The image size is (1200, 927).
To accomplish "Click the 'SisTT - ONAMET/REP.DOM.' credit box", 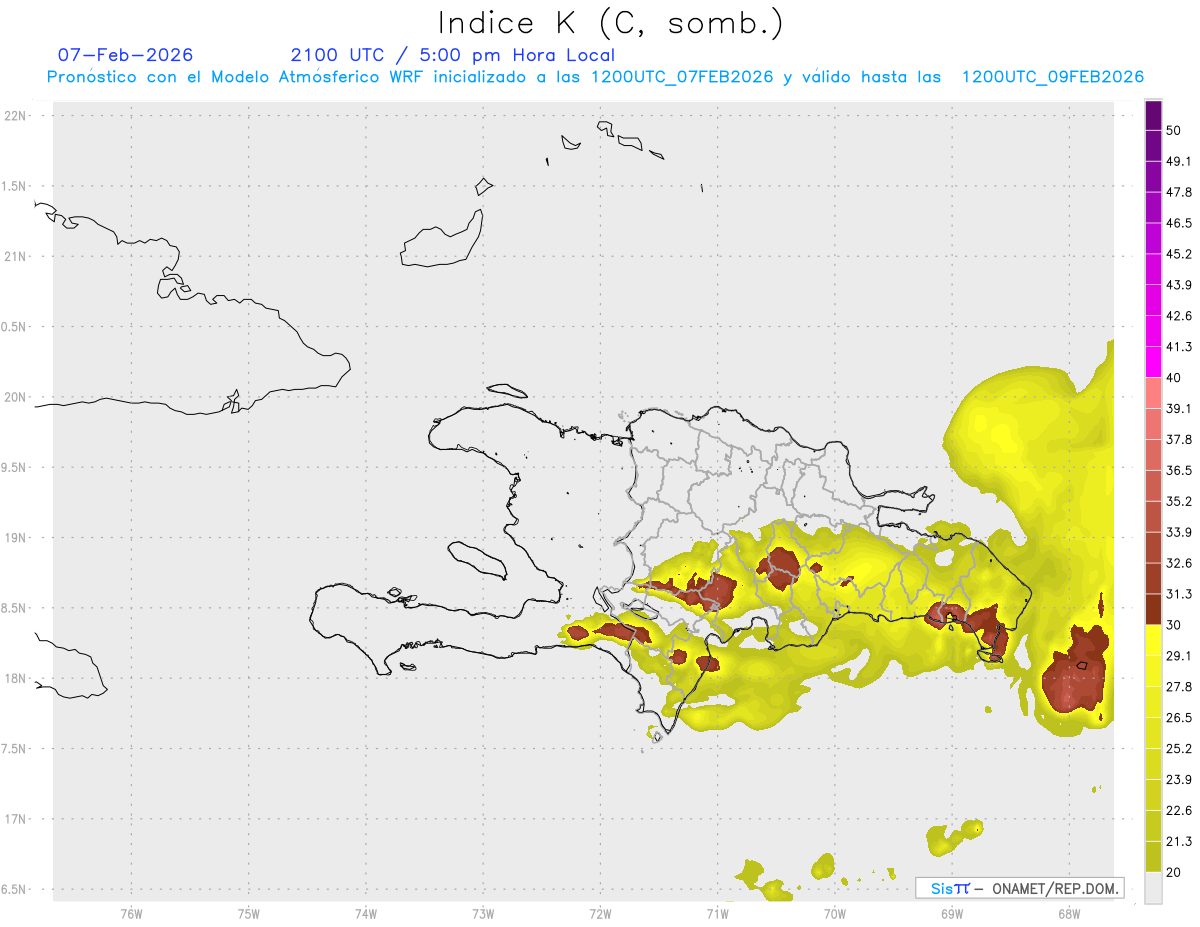I will click(x=1019, y=888).
